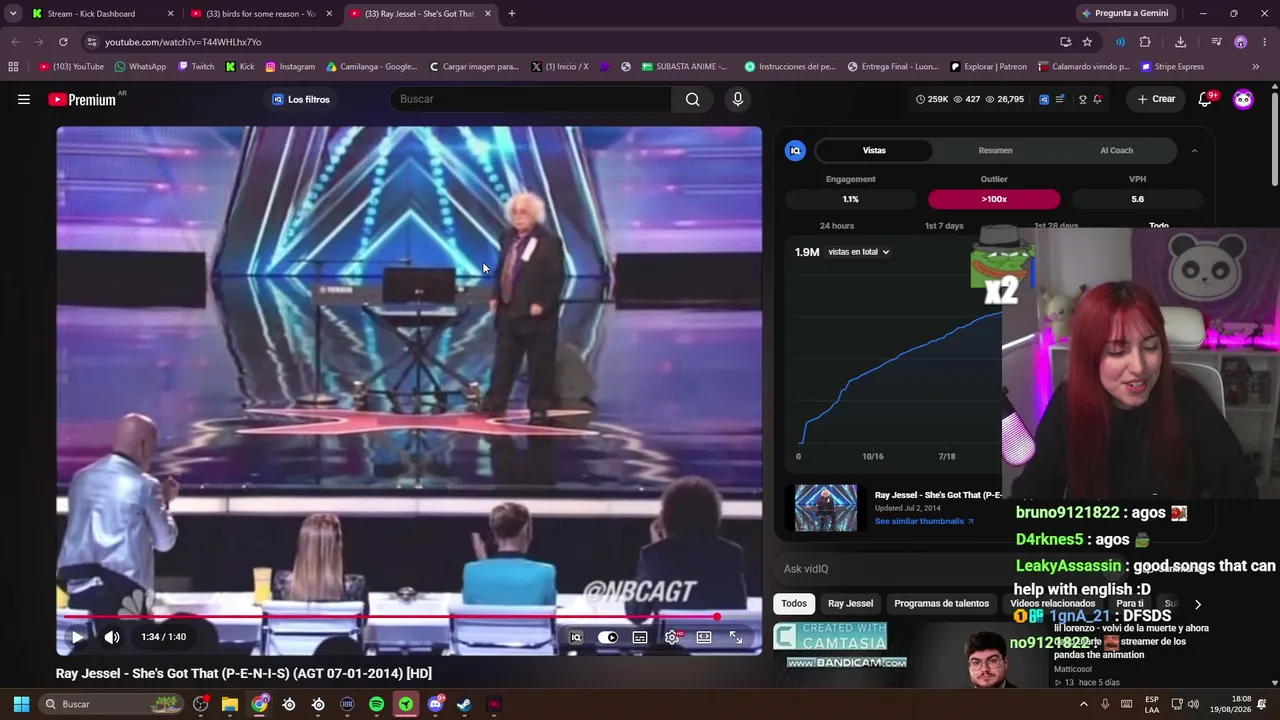Open the Stripe Express bookmark
1280x720 pixels.
tap(1172, 67)
